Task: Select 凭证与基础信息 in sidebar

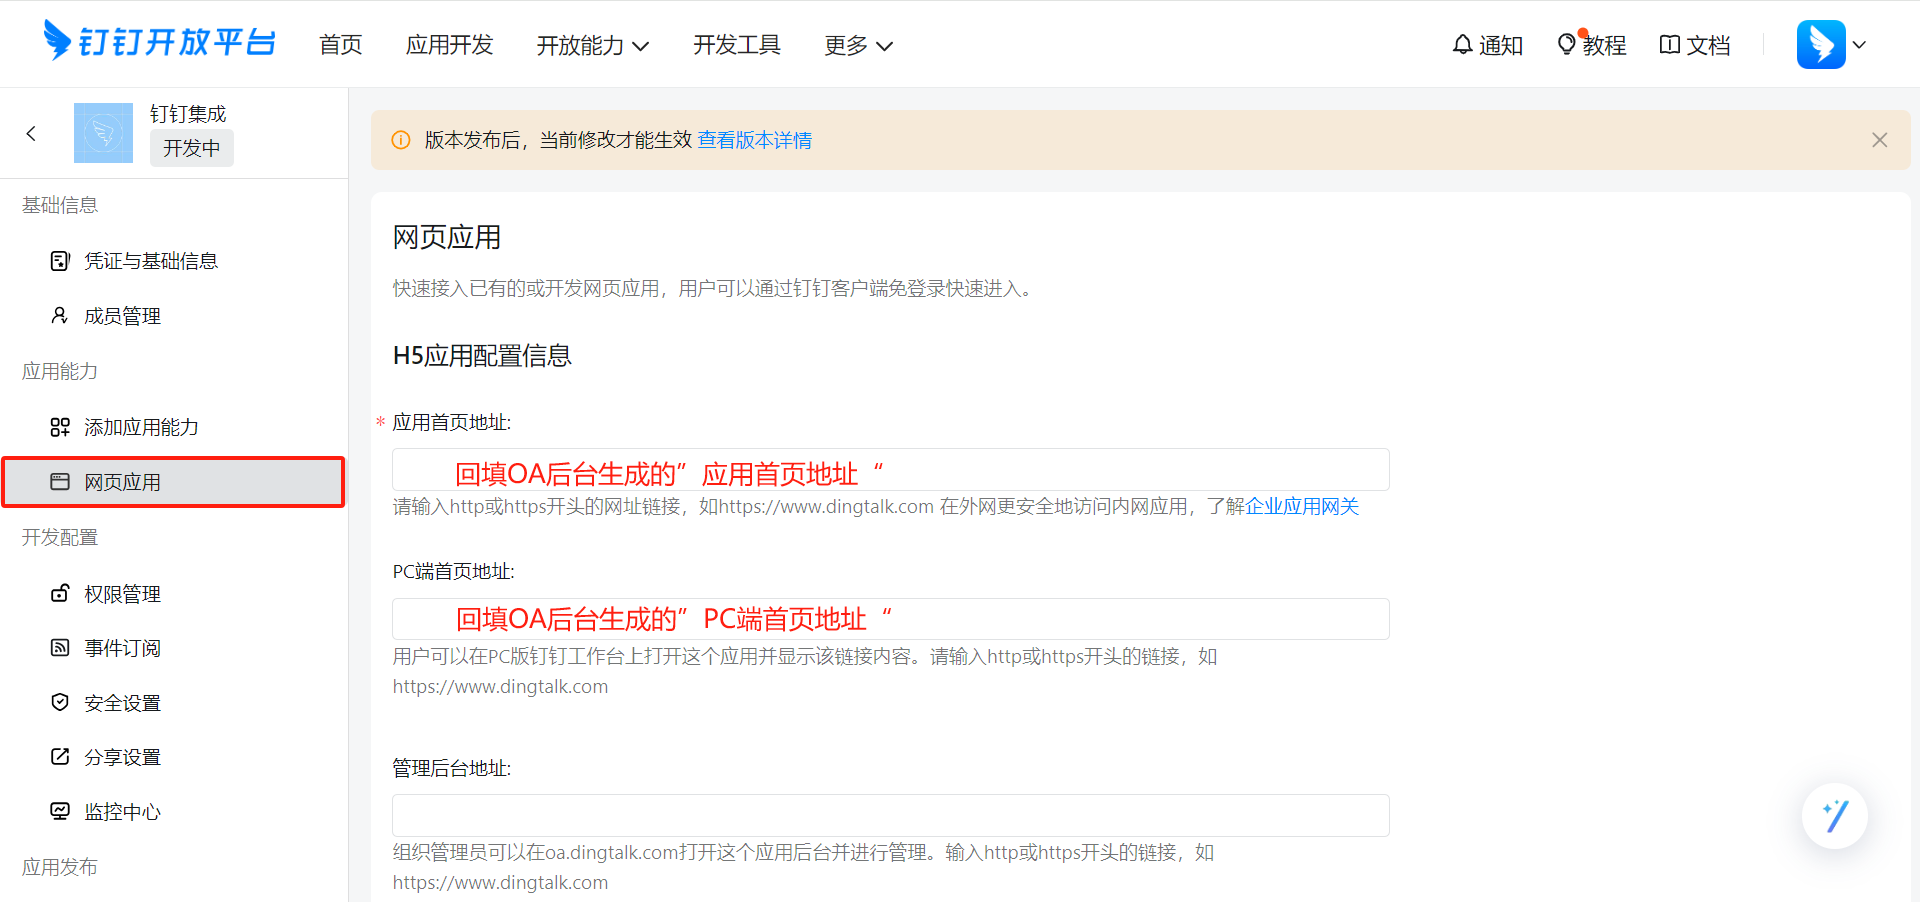Action: pyautogui.click(x=150, y=261)
